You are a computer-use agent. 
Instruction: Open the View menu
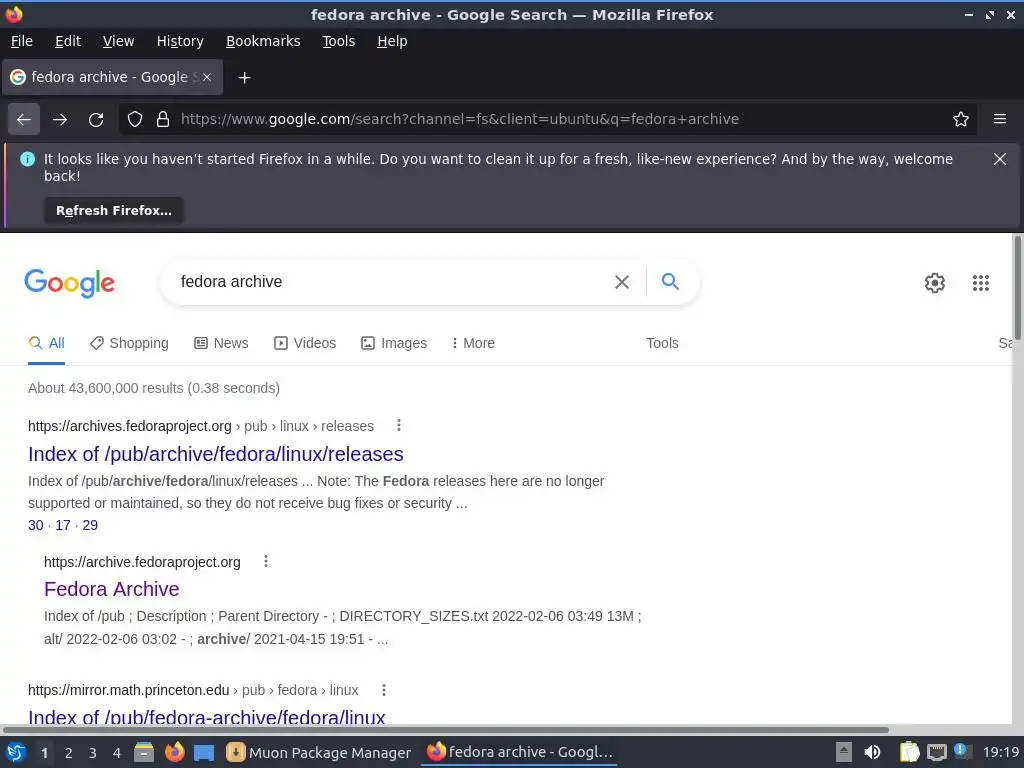point(118,41)
